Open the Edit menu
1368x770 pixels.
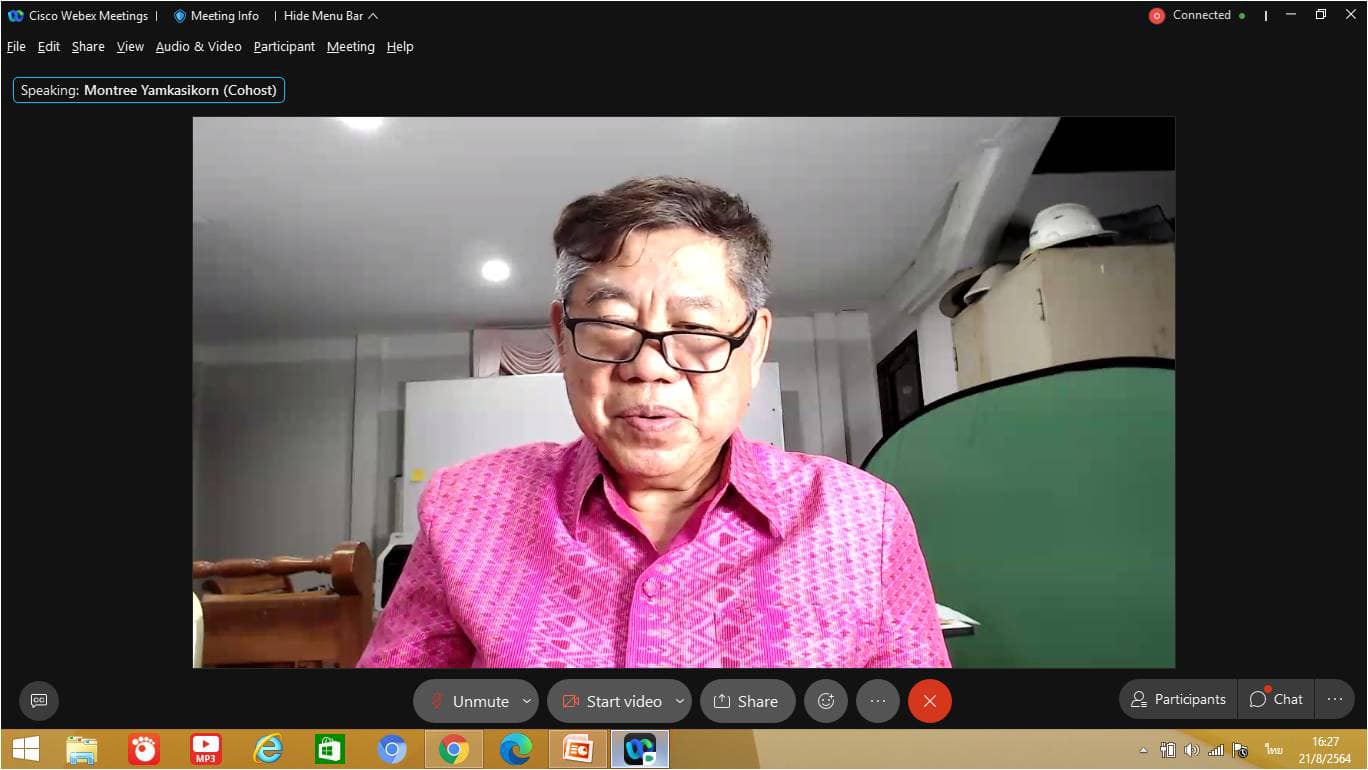pos(49,46)
